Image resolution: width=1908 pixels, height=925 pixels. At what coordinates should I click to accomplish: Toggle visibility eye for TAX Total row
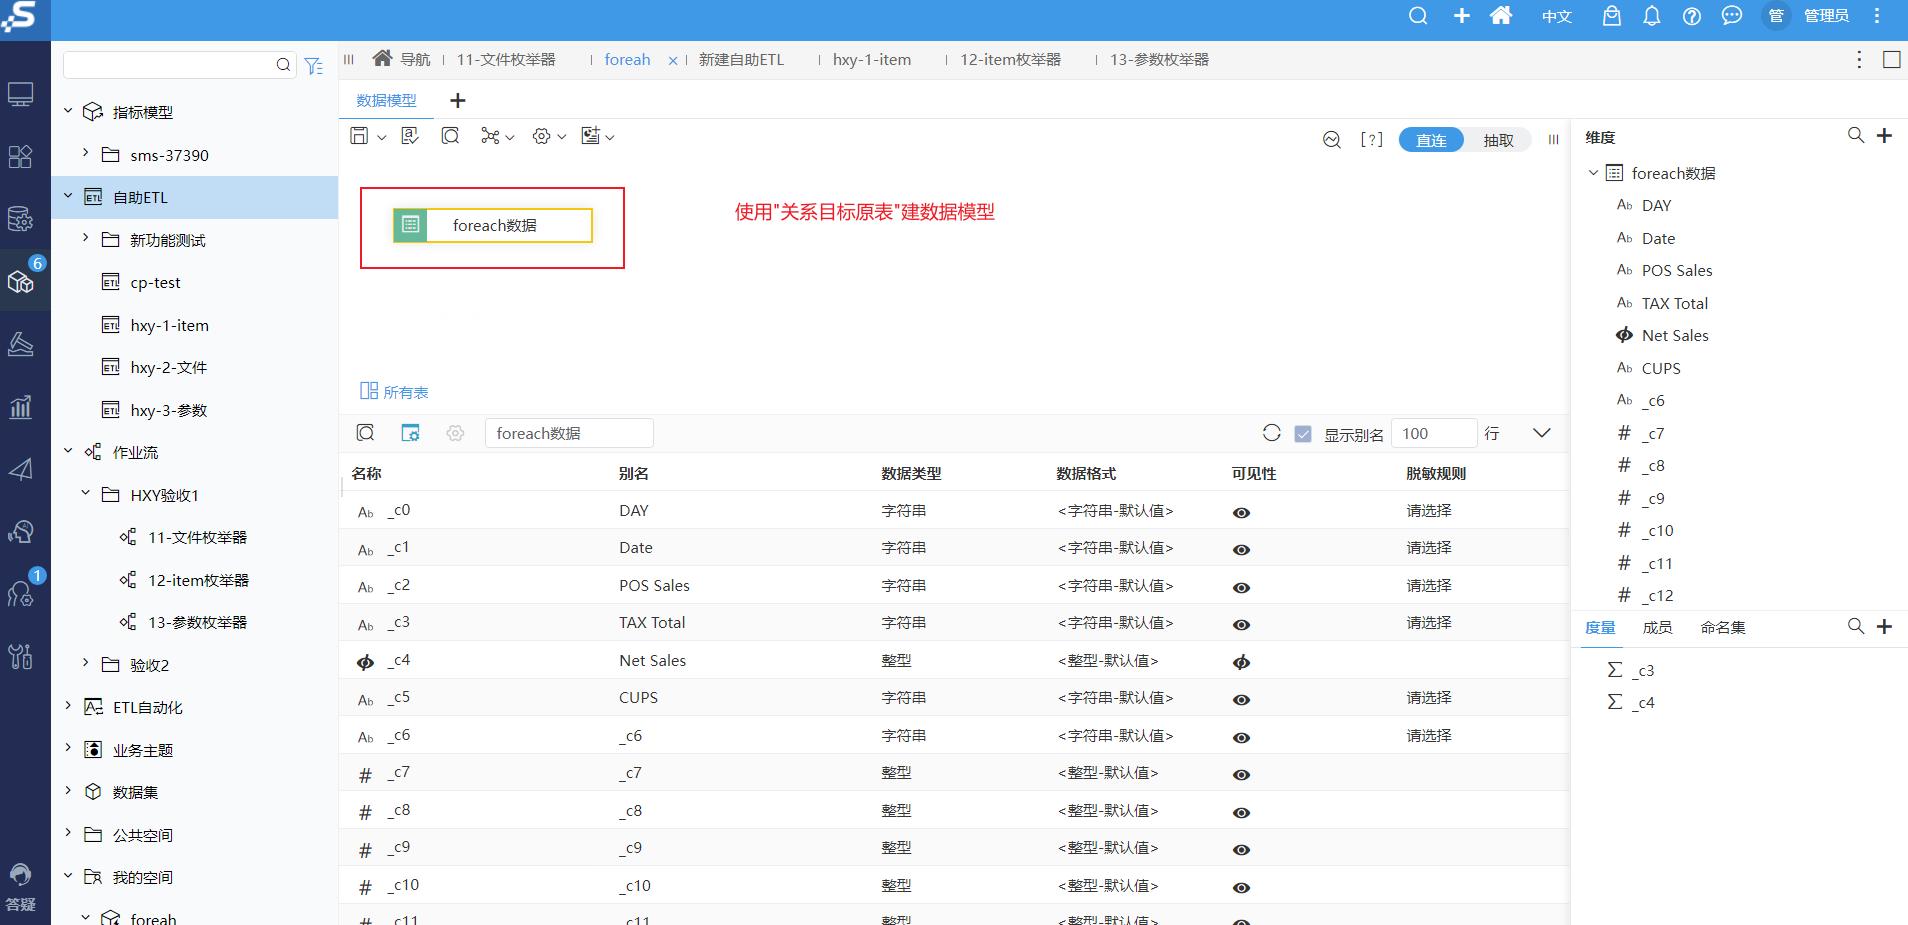pos(1242,625)
